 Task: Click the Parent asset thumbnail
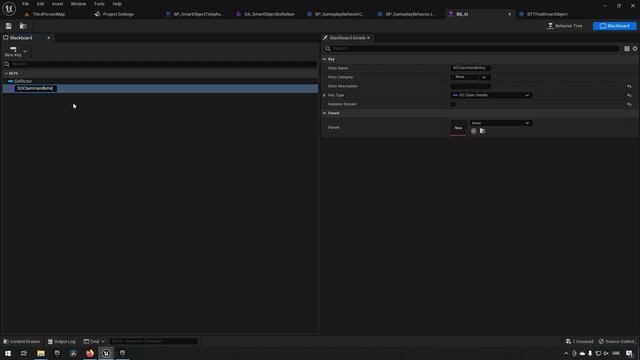[458, 128]
